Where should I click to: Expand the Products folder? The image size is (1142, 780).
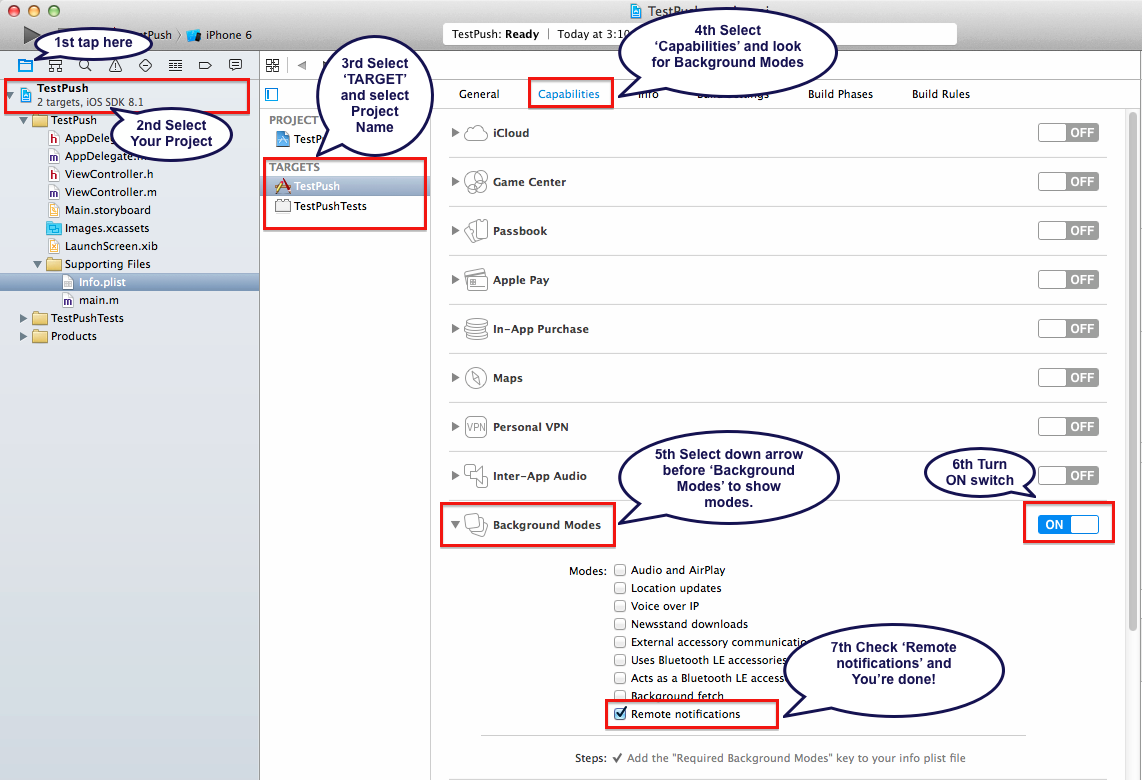point(23,336)
